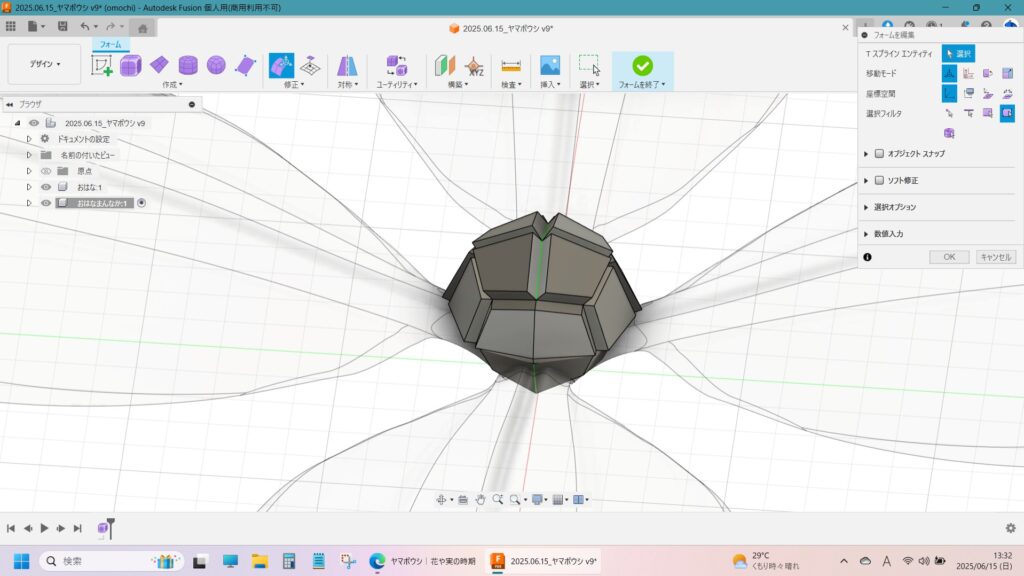This screenshot has width=1024, height=576.
Task: Open the デザイン workspace dropdown
Action: coord(44,64)
